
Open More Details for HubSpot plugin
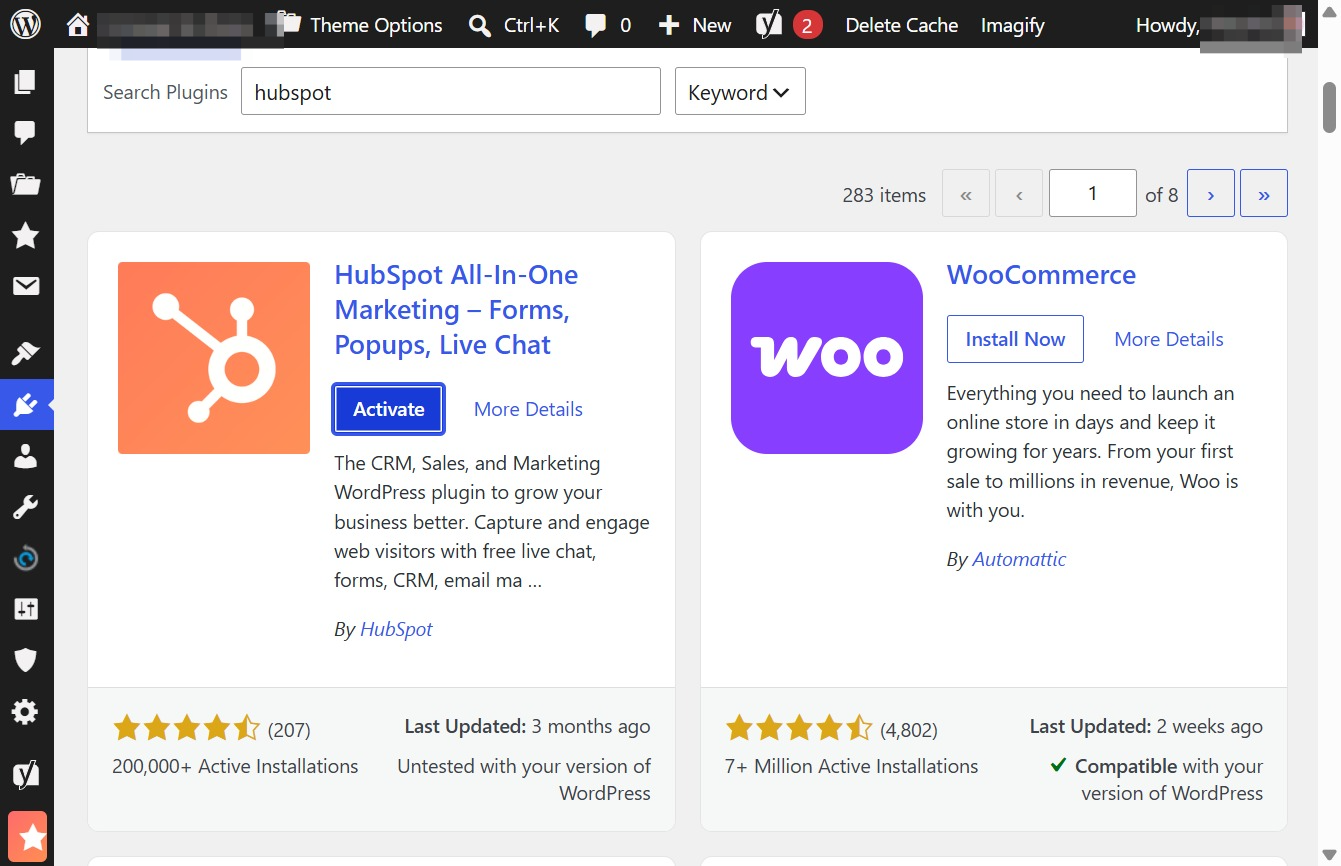point(528,409)
